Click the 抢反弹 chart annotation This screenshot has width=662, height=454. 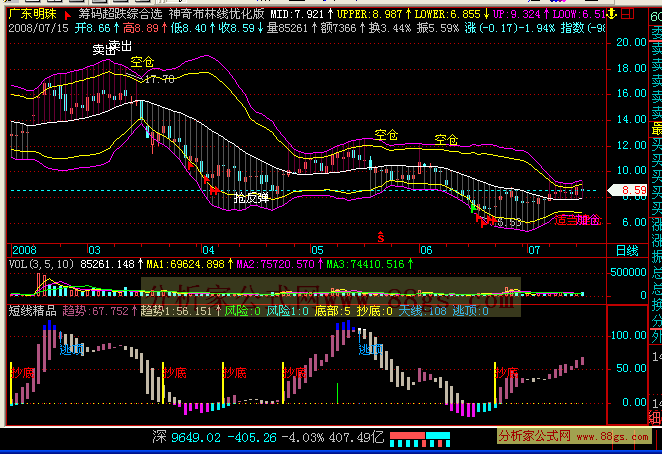[x=252, y=198]
